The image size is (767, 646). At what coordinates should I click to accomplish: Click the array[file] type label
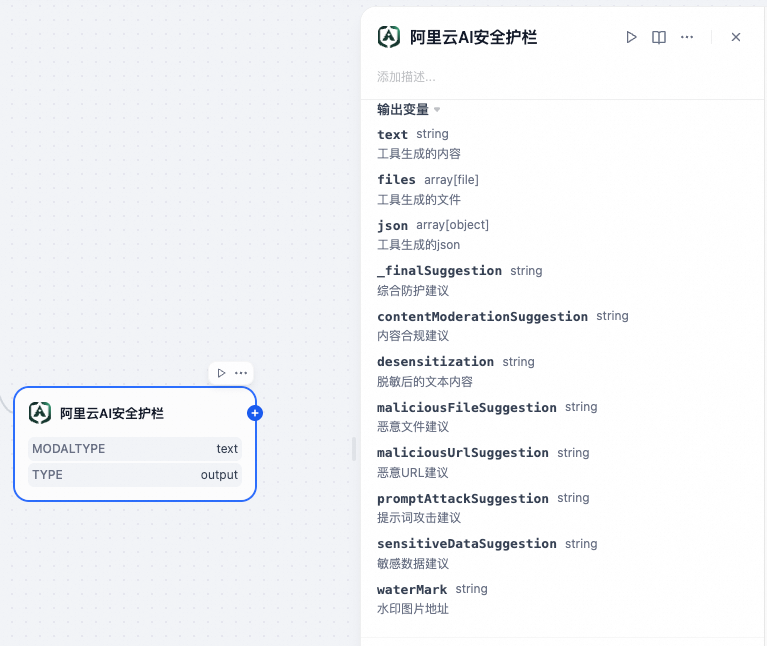pyautogui.click(x=451, y=180)
